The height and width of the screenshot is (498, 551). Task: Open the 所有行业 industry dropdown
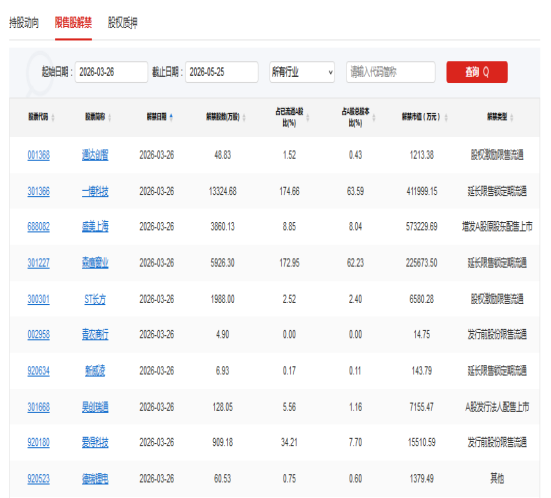[302, 72]
